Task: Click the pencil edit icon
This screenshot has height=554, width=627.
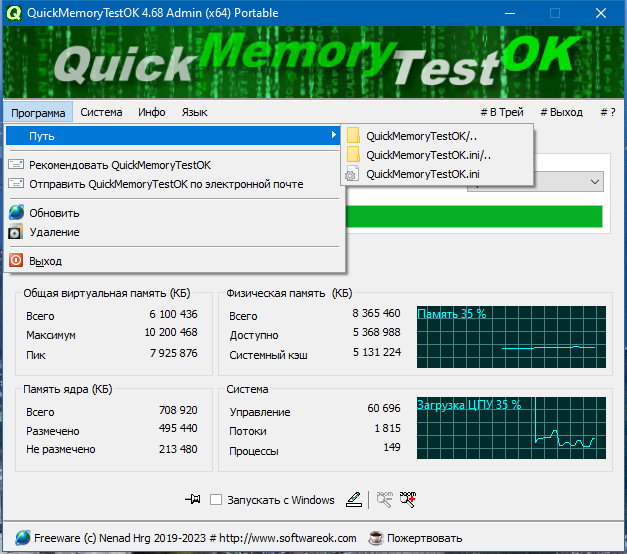Action: [354, 500]
